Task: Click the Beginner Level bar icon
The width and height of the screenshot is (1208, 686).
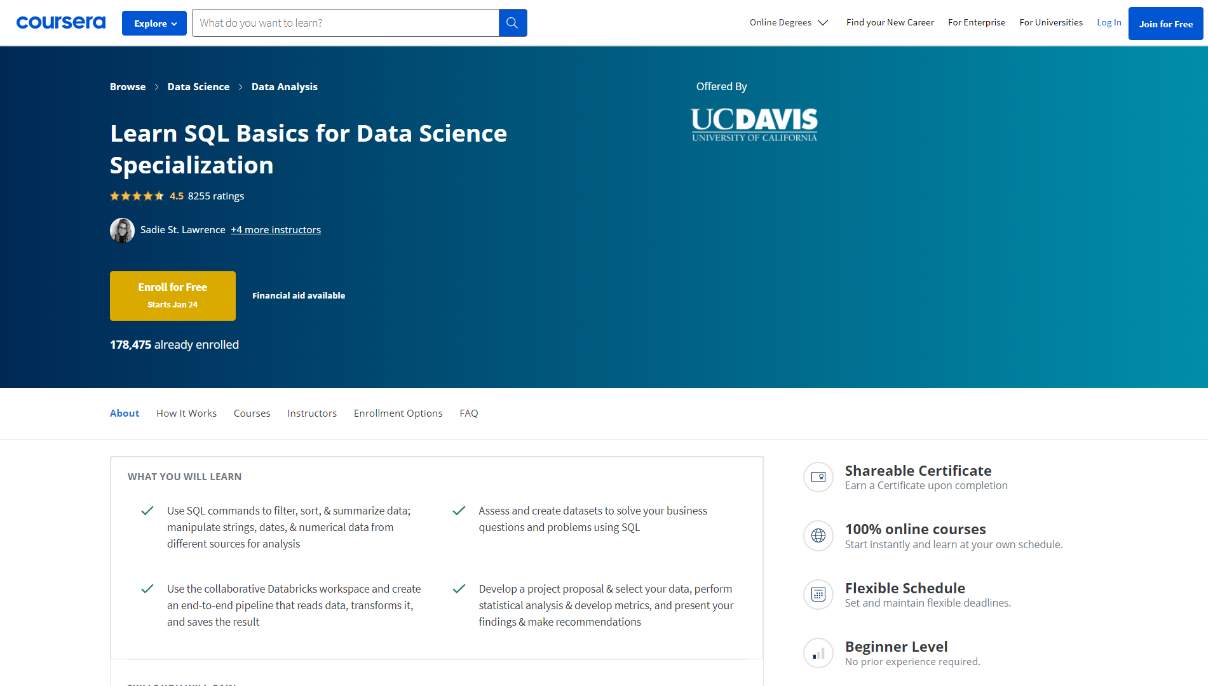Action: coord(818,654)
